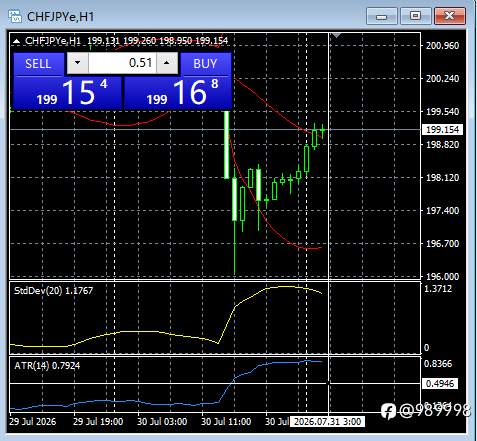Select the StdDev(20) indicator label
The height and width of the screenshot is (441, 477).
coord(53,291)
